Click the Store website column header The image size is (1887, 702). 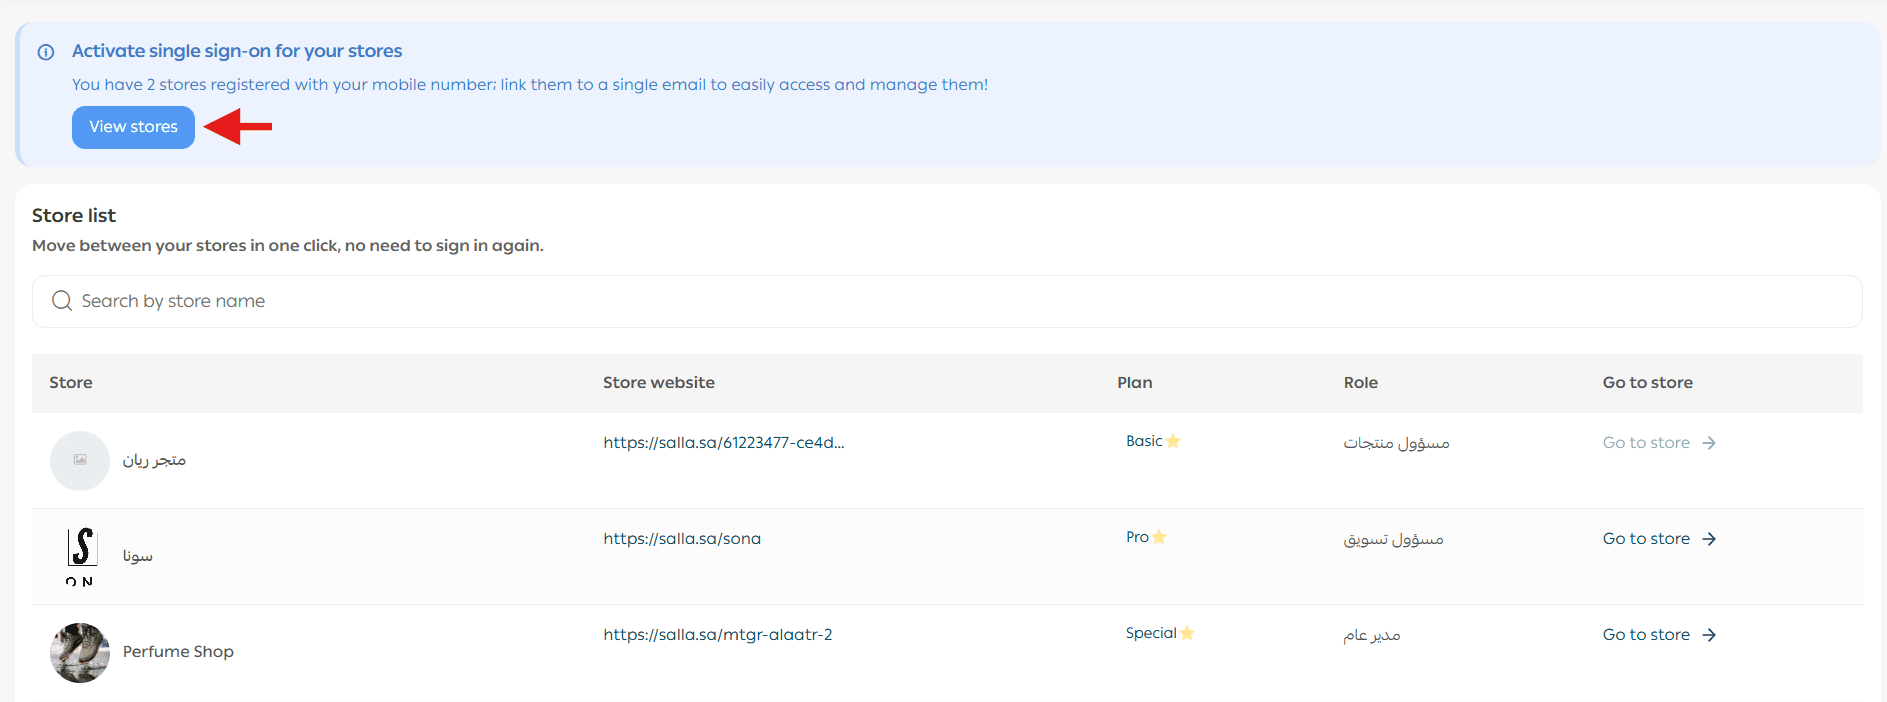pos(659,382)
